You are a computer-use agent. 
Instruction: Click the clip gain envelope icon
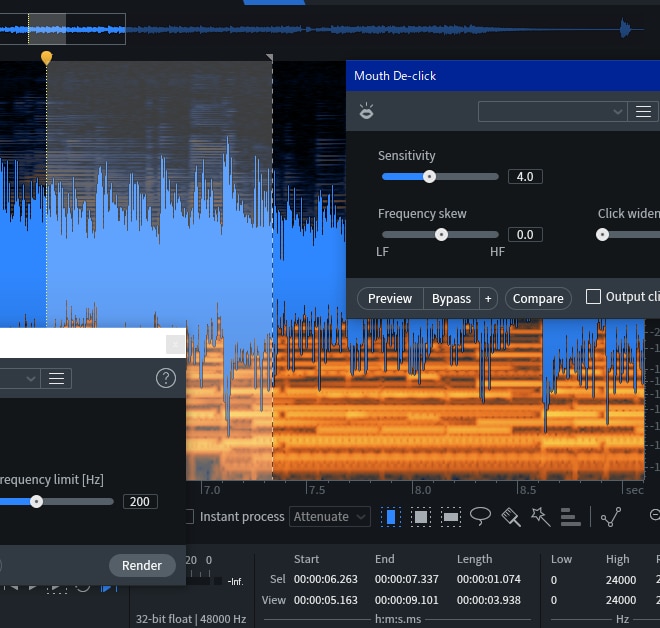[x=611, y=517]
